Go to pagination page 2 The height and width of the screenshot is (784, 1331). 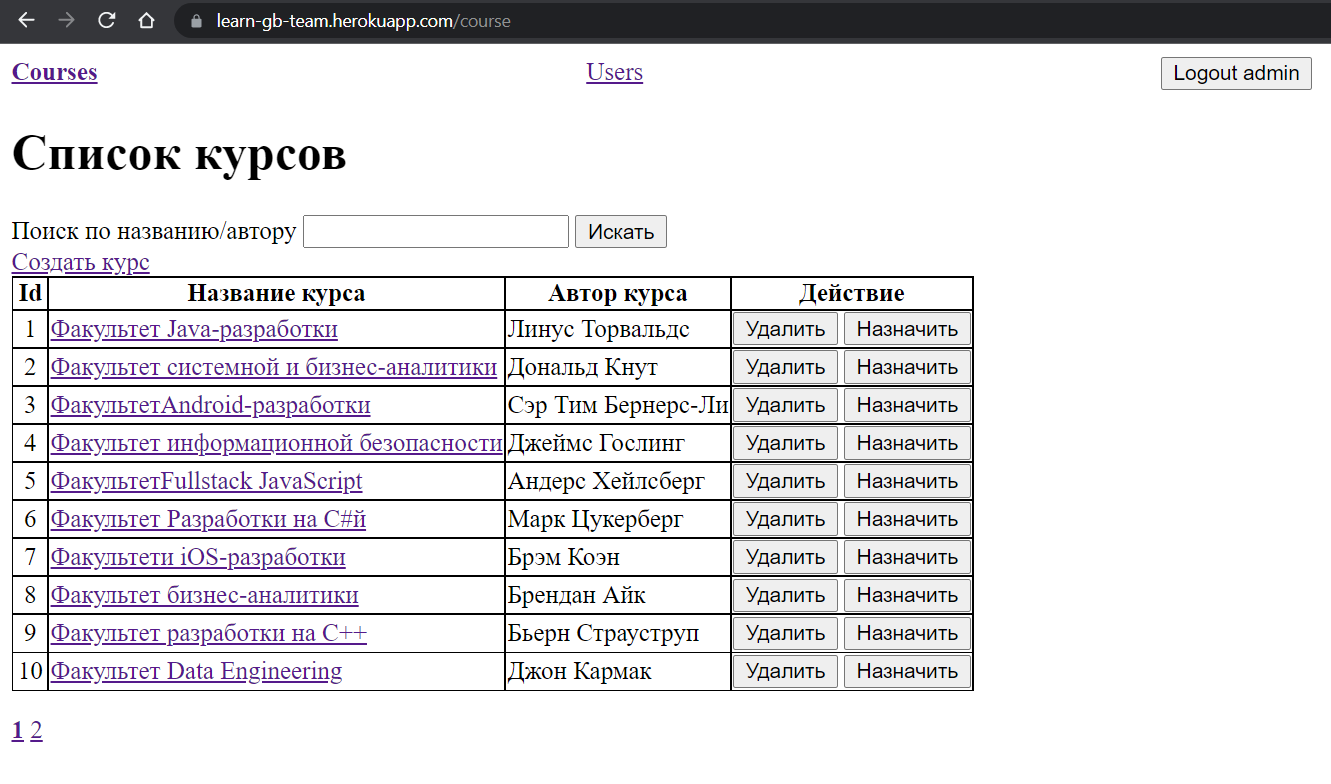36,731
